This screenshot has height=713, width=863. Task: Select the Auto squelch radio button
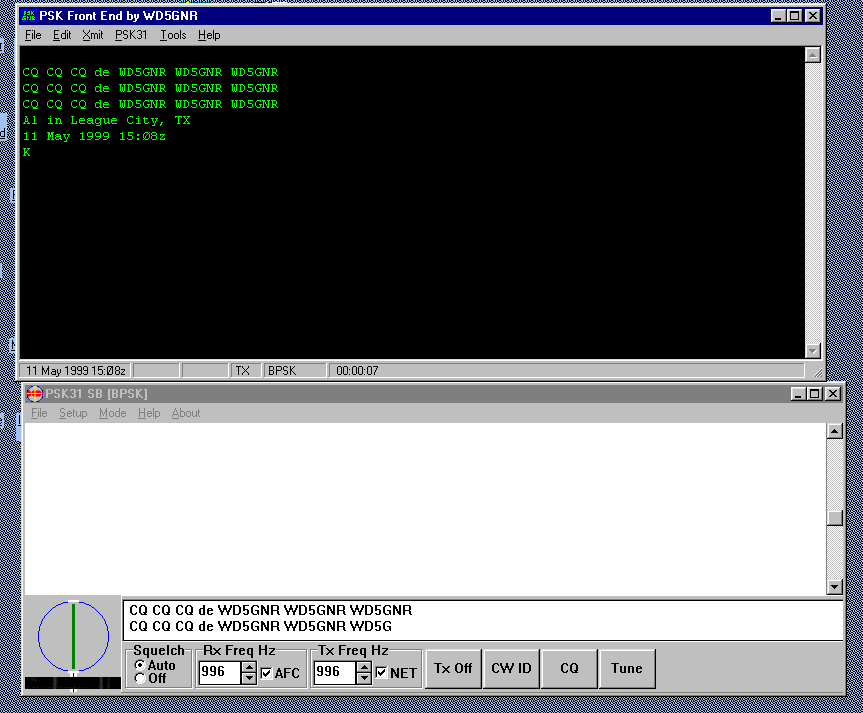(140, 665)
